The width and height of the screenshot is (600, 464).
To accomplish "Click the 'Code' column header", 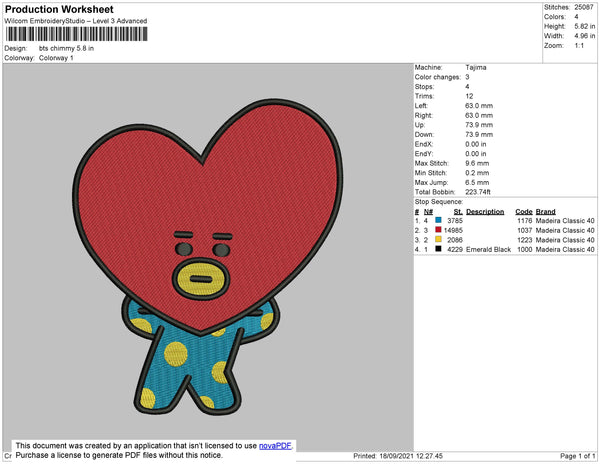I will click(523, 212).
